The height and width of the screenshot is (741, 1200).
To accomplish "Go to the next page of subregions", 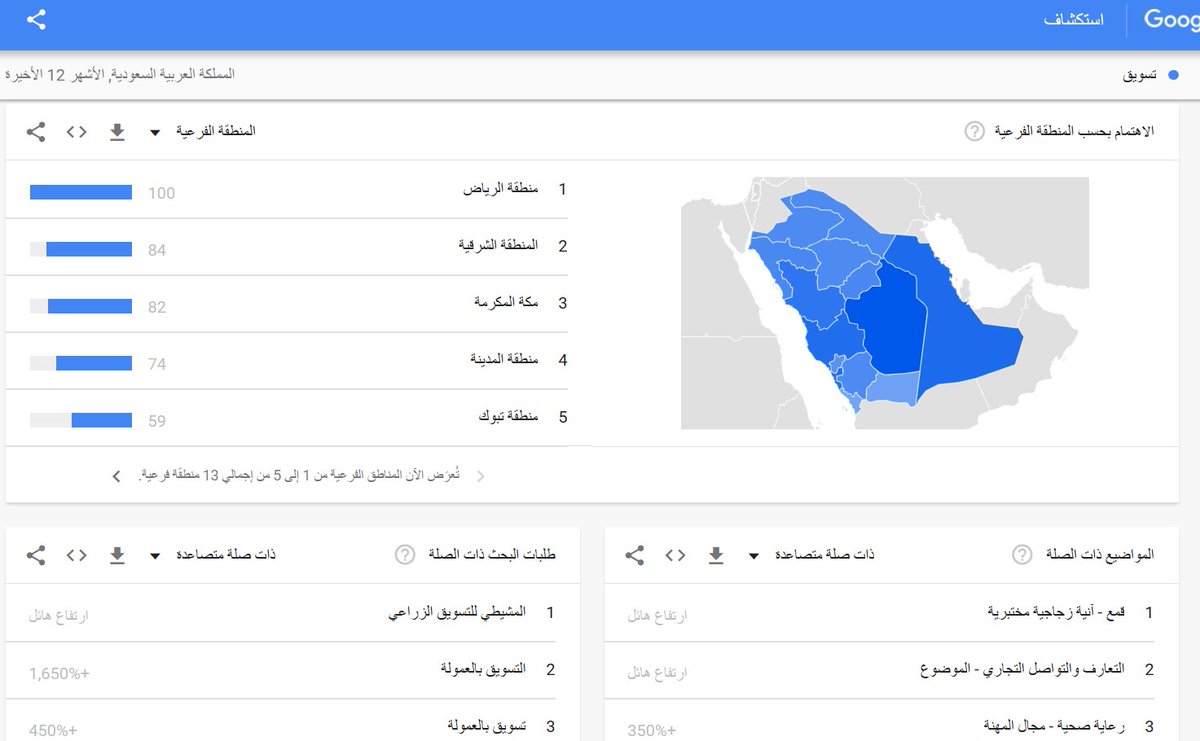I will tap(117, 476).
